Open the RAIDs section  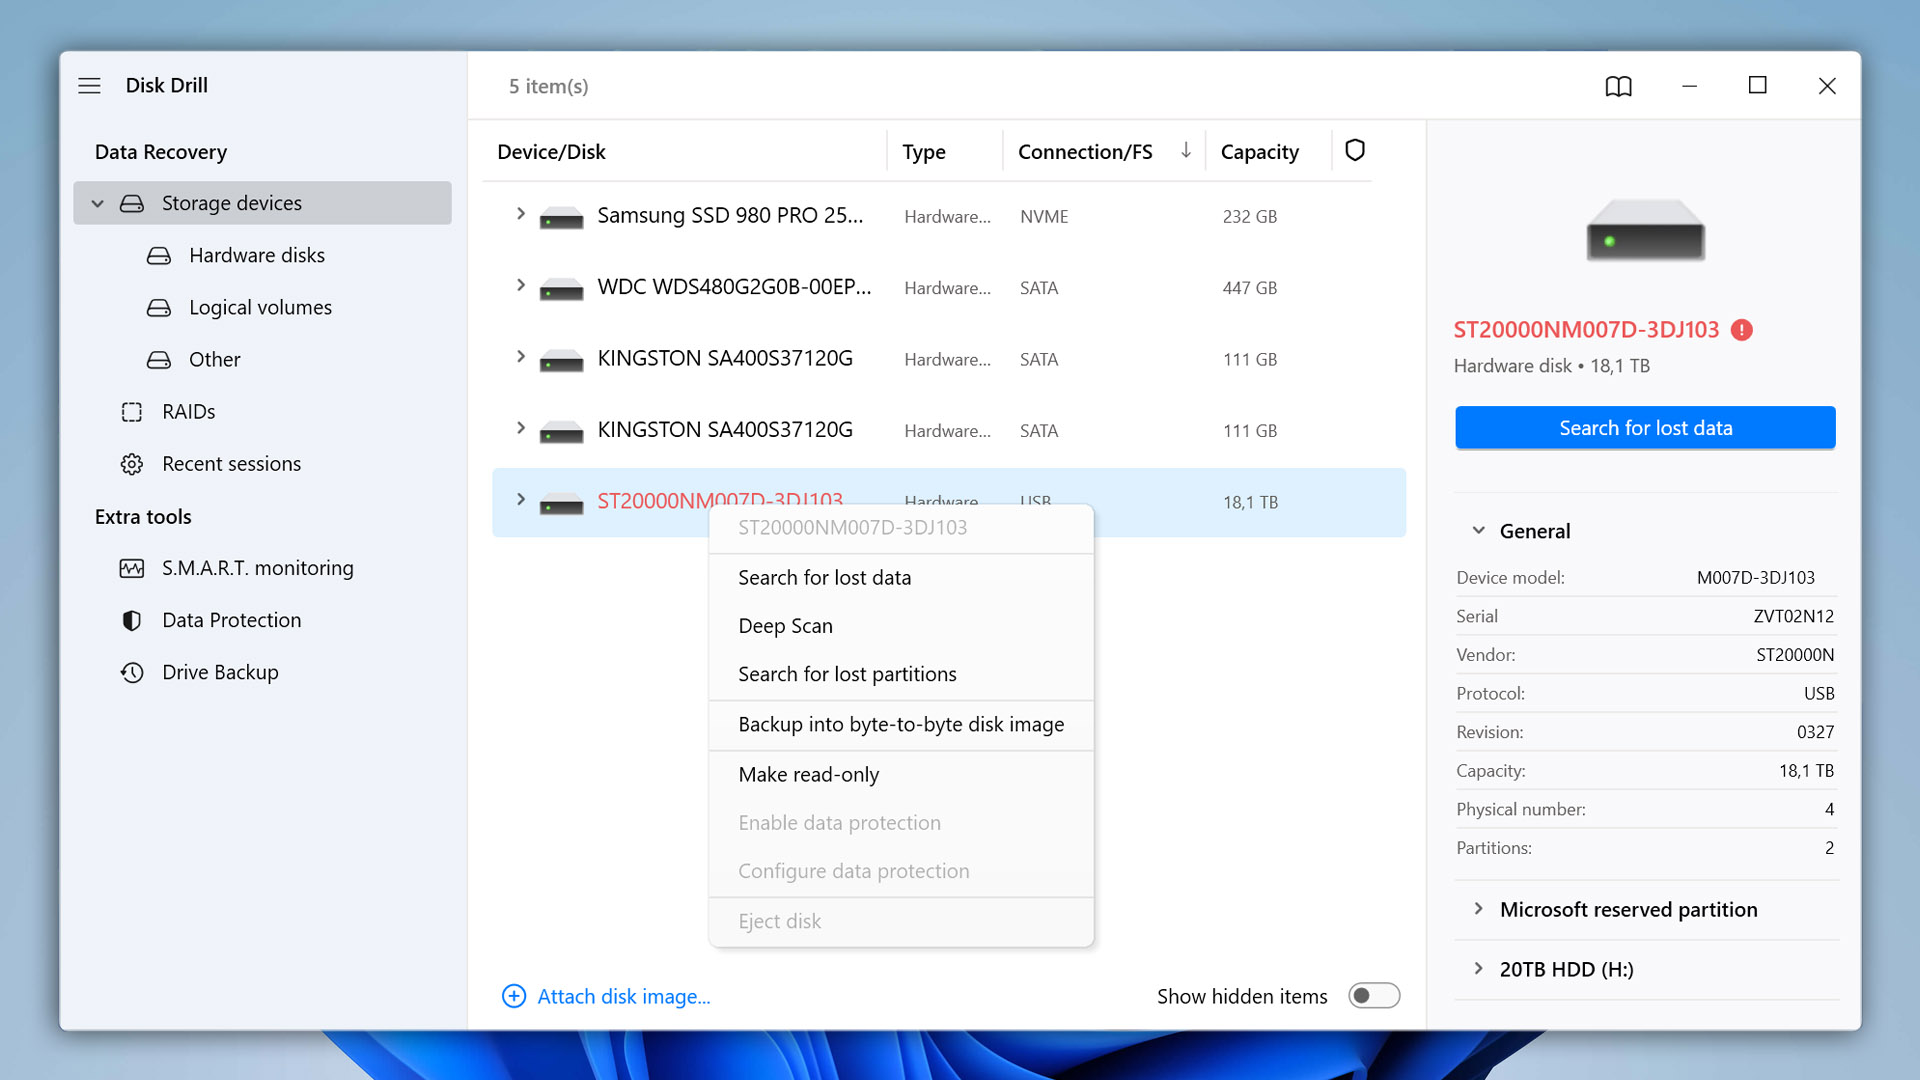pyautogui.click(x=189, y=411)
